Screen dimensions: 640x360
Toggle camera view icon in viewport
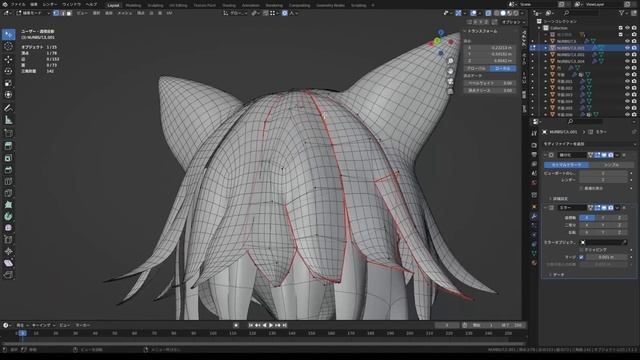click(451, 81)
